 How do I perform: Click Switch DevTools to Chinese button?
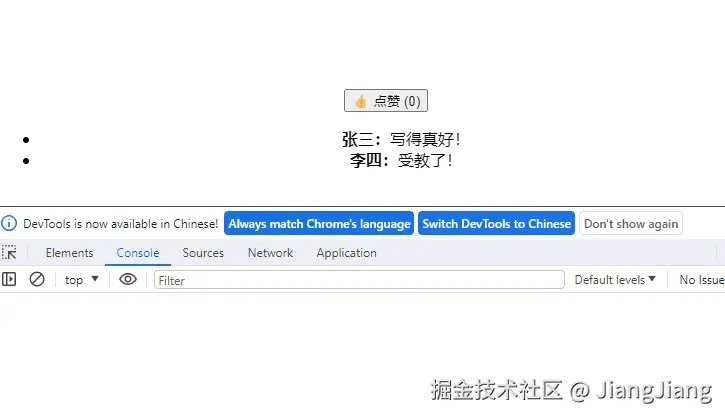pos(497,223)
